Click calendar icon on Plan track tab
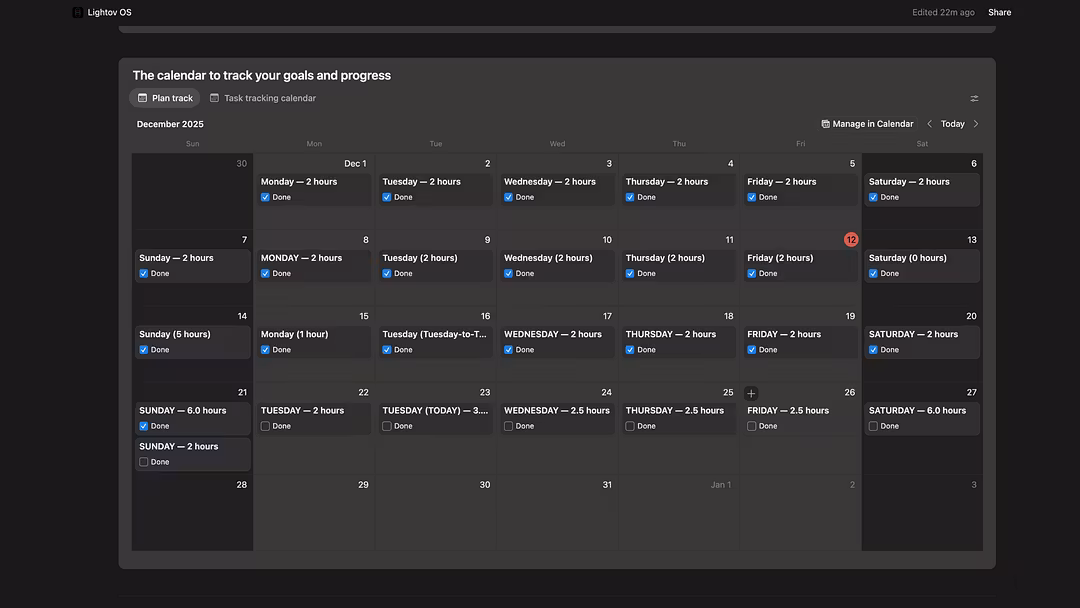 (x=142, y=98)
